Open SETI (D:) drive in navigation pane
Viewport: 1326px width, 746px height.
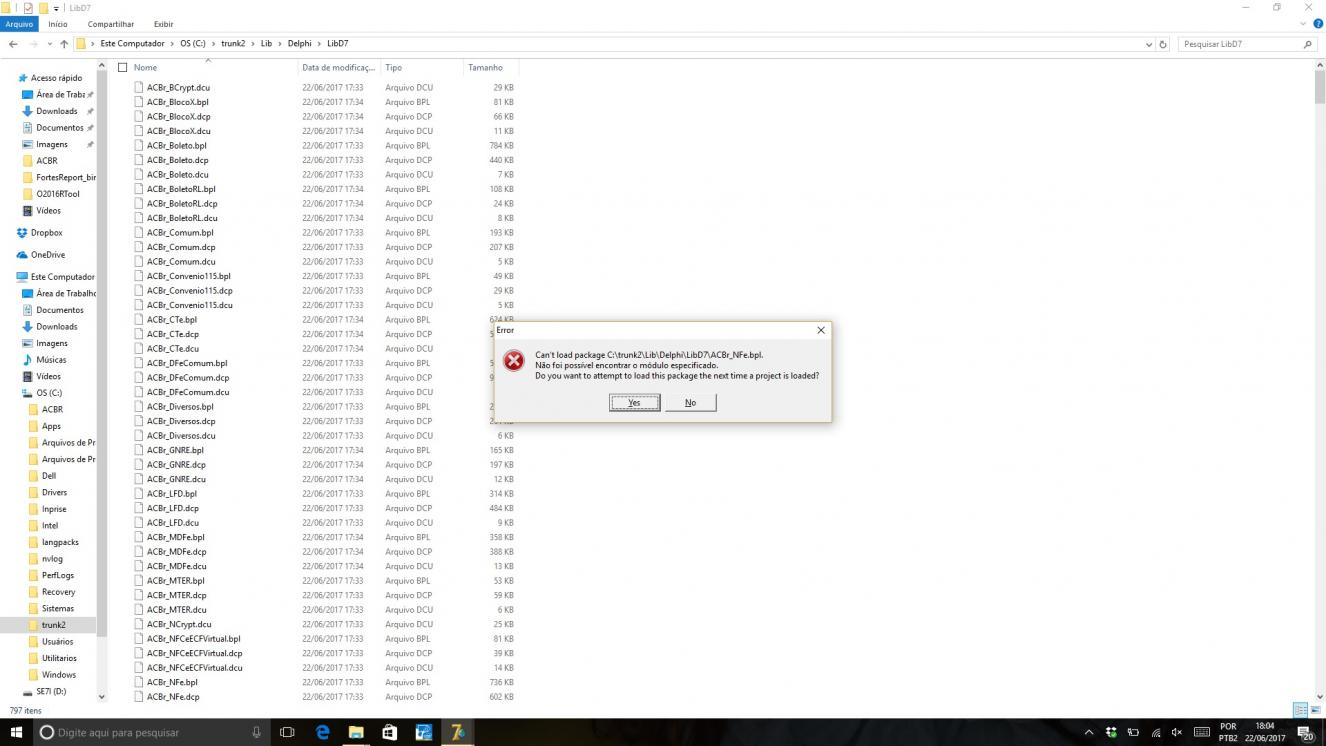(x=51, y=691)
